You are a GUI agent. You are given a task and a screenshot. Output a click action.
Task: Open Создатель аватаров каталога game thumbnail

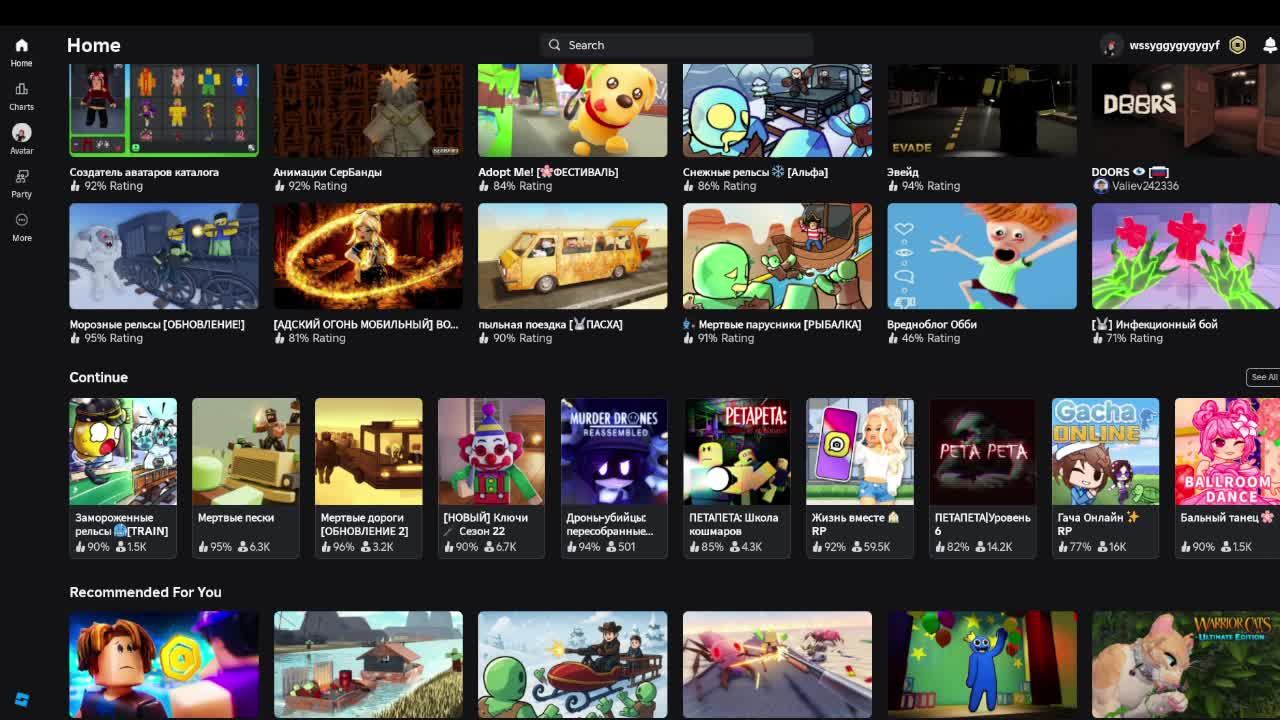click(x=164, y=110)
